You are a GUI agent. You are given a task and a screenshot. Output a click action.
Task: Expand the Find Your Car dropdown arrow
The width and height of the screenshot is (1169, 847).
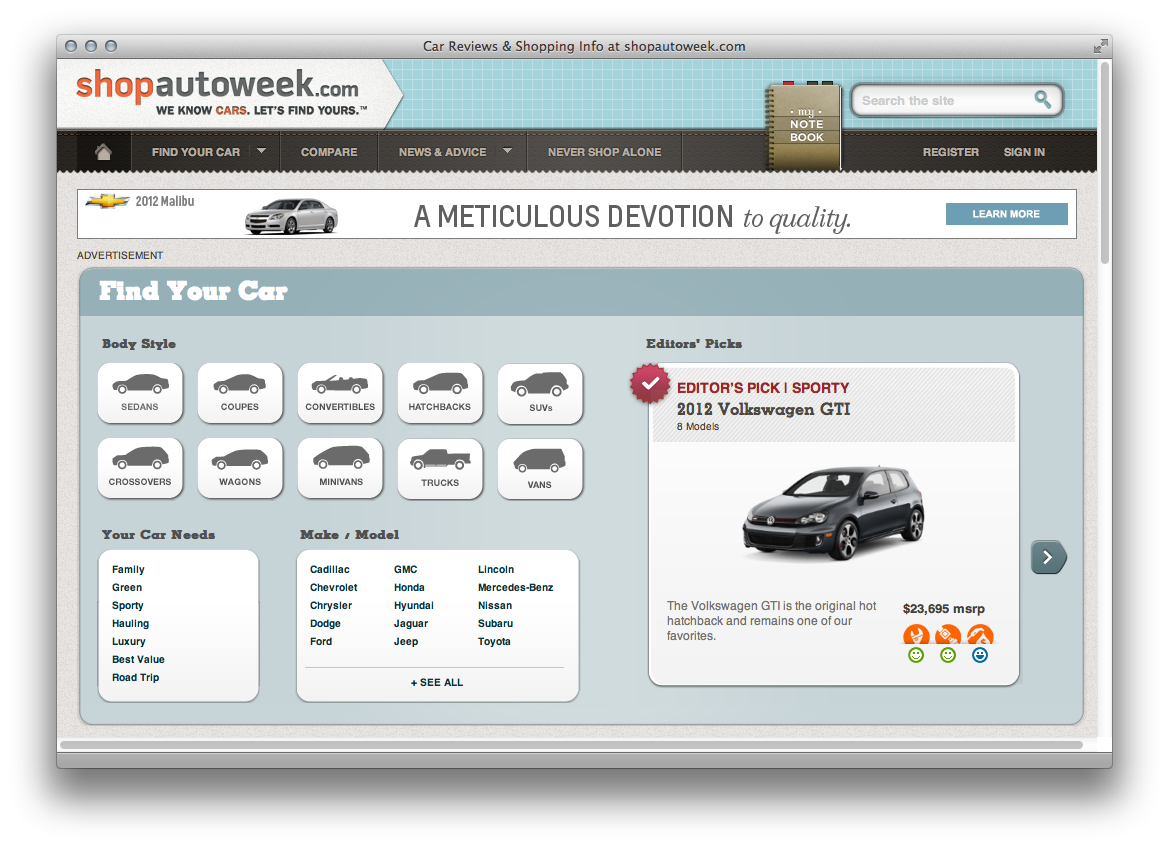262,151
